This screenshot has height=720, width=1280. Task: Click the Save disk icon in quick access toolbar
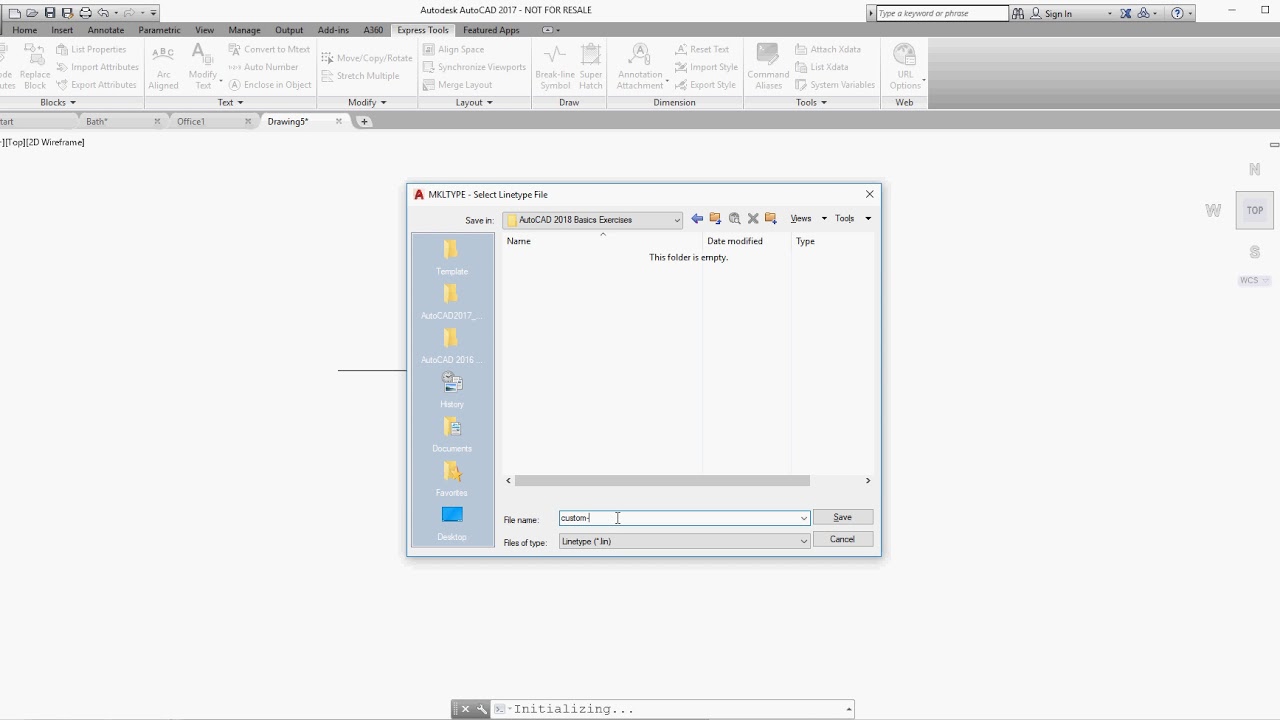pyautogui.click(x=50, y=13)
